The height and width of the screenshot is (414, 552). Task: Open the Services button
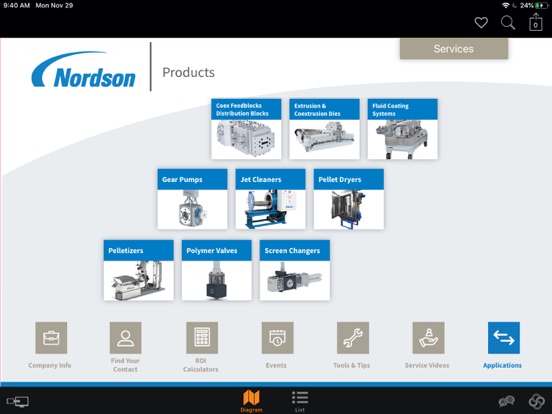tap(454, 49)
